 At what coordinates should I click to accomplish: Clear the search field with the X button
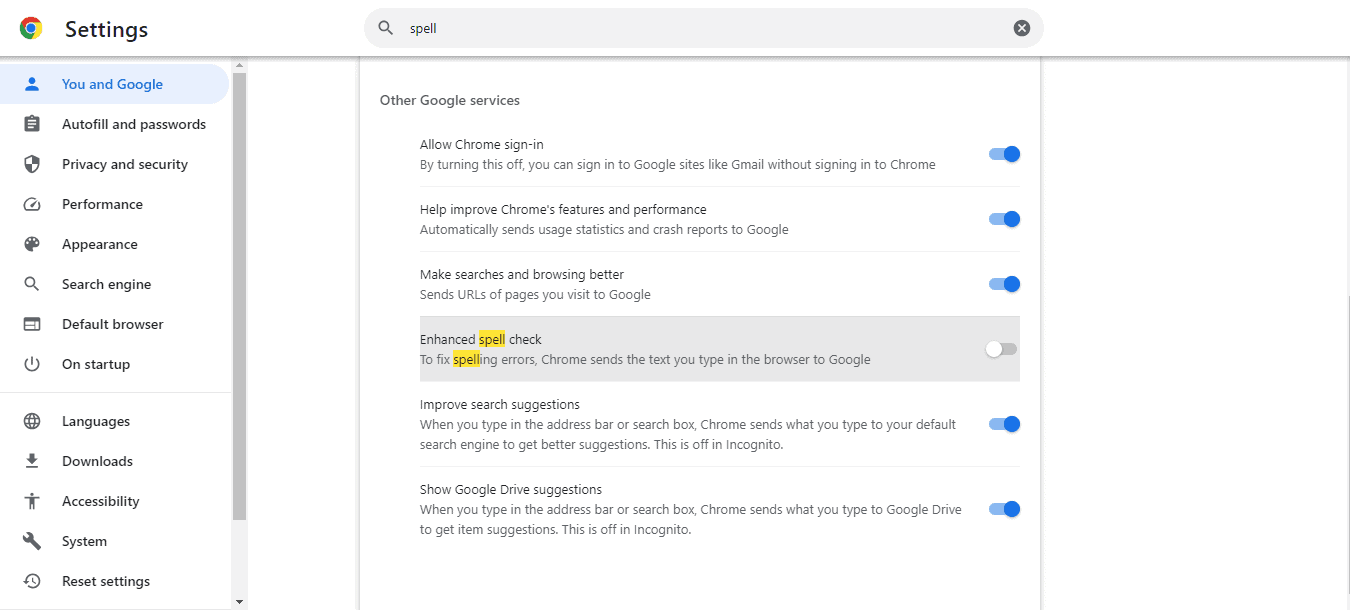(x=1021, y=27)
